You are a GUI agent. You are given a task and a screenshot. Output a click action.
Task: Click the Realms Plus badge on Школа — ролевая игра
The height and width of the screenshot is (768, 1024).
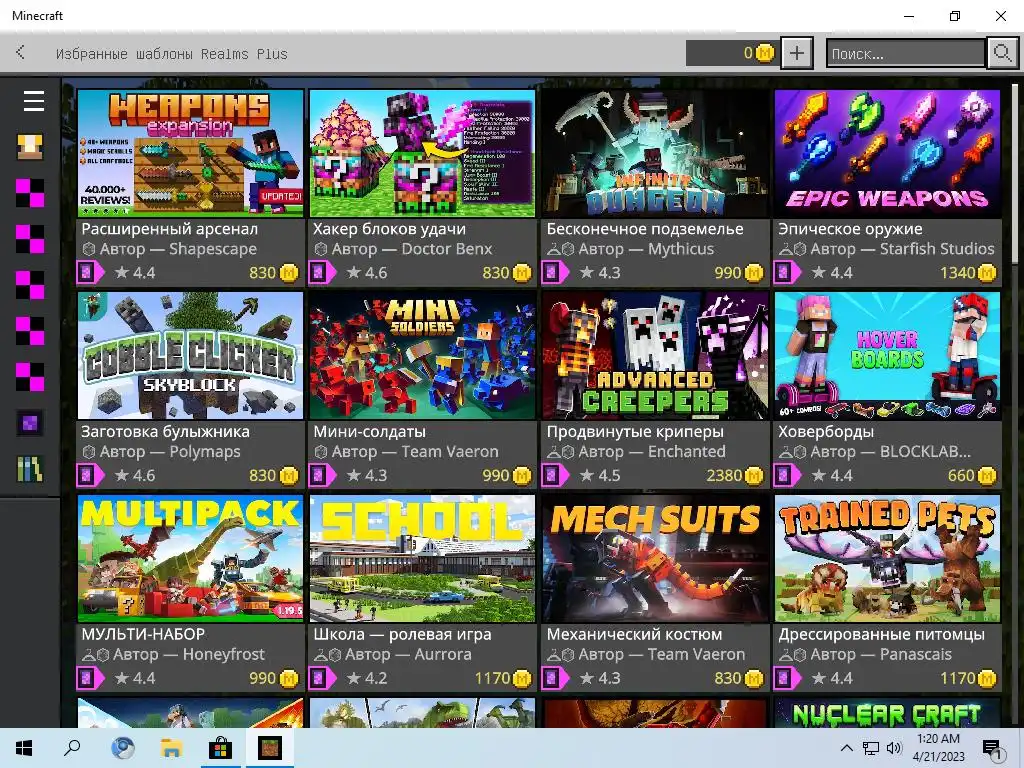coord(323,678)
